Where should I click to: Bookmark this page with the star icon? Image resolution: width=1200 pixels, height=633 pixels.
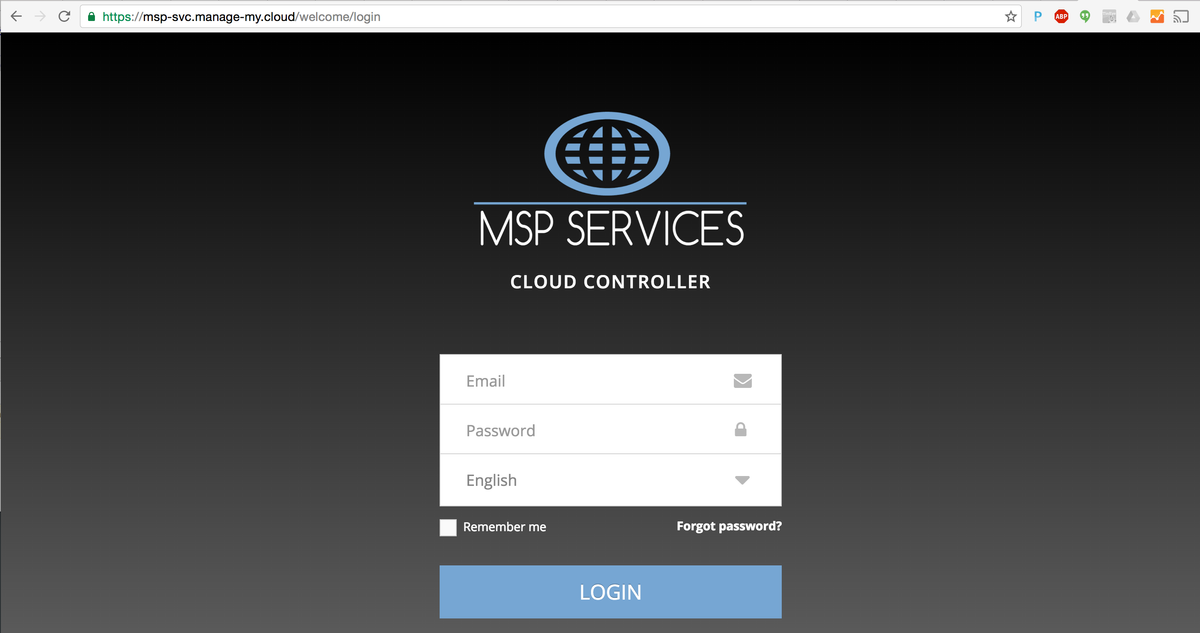coord(1010,16)
